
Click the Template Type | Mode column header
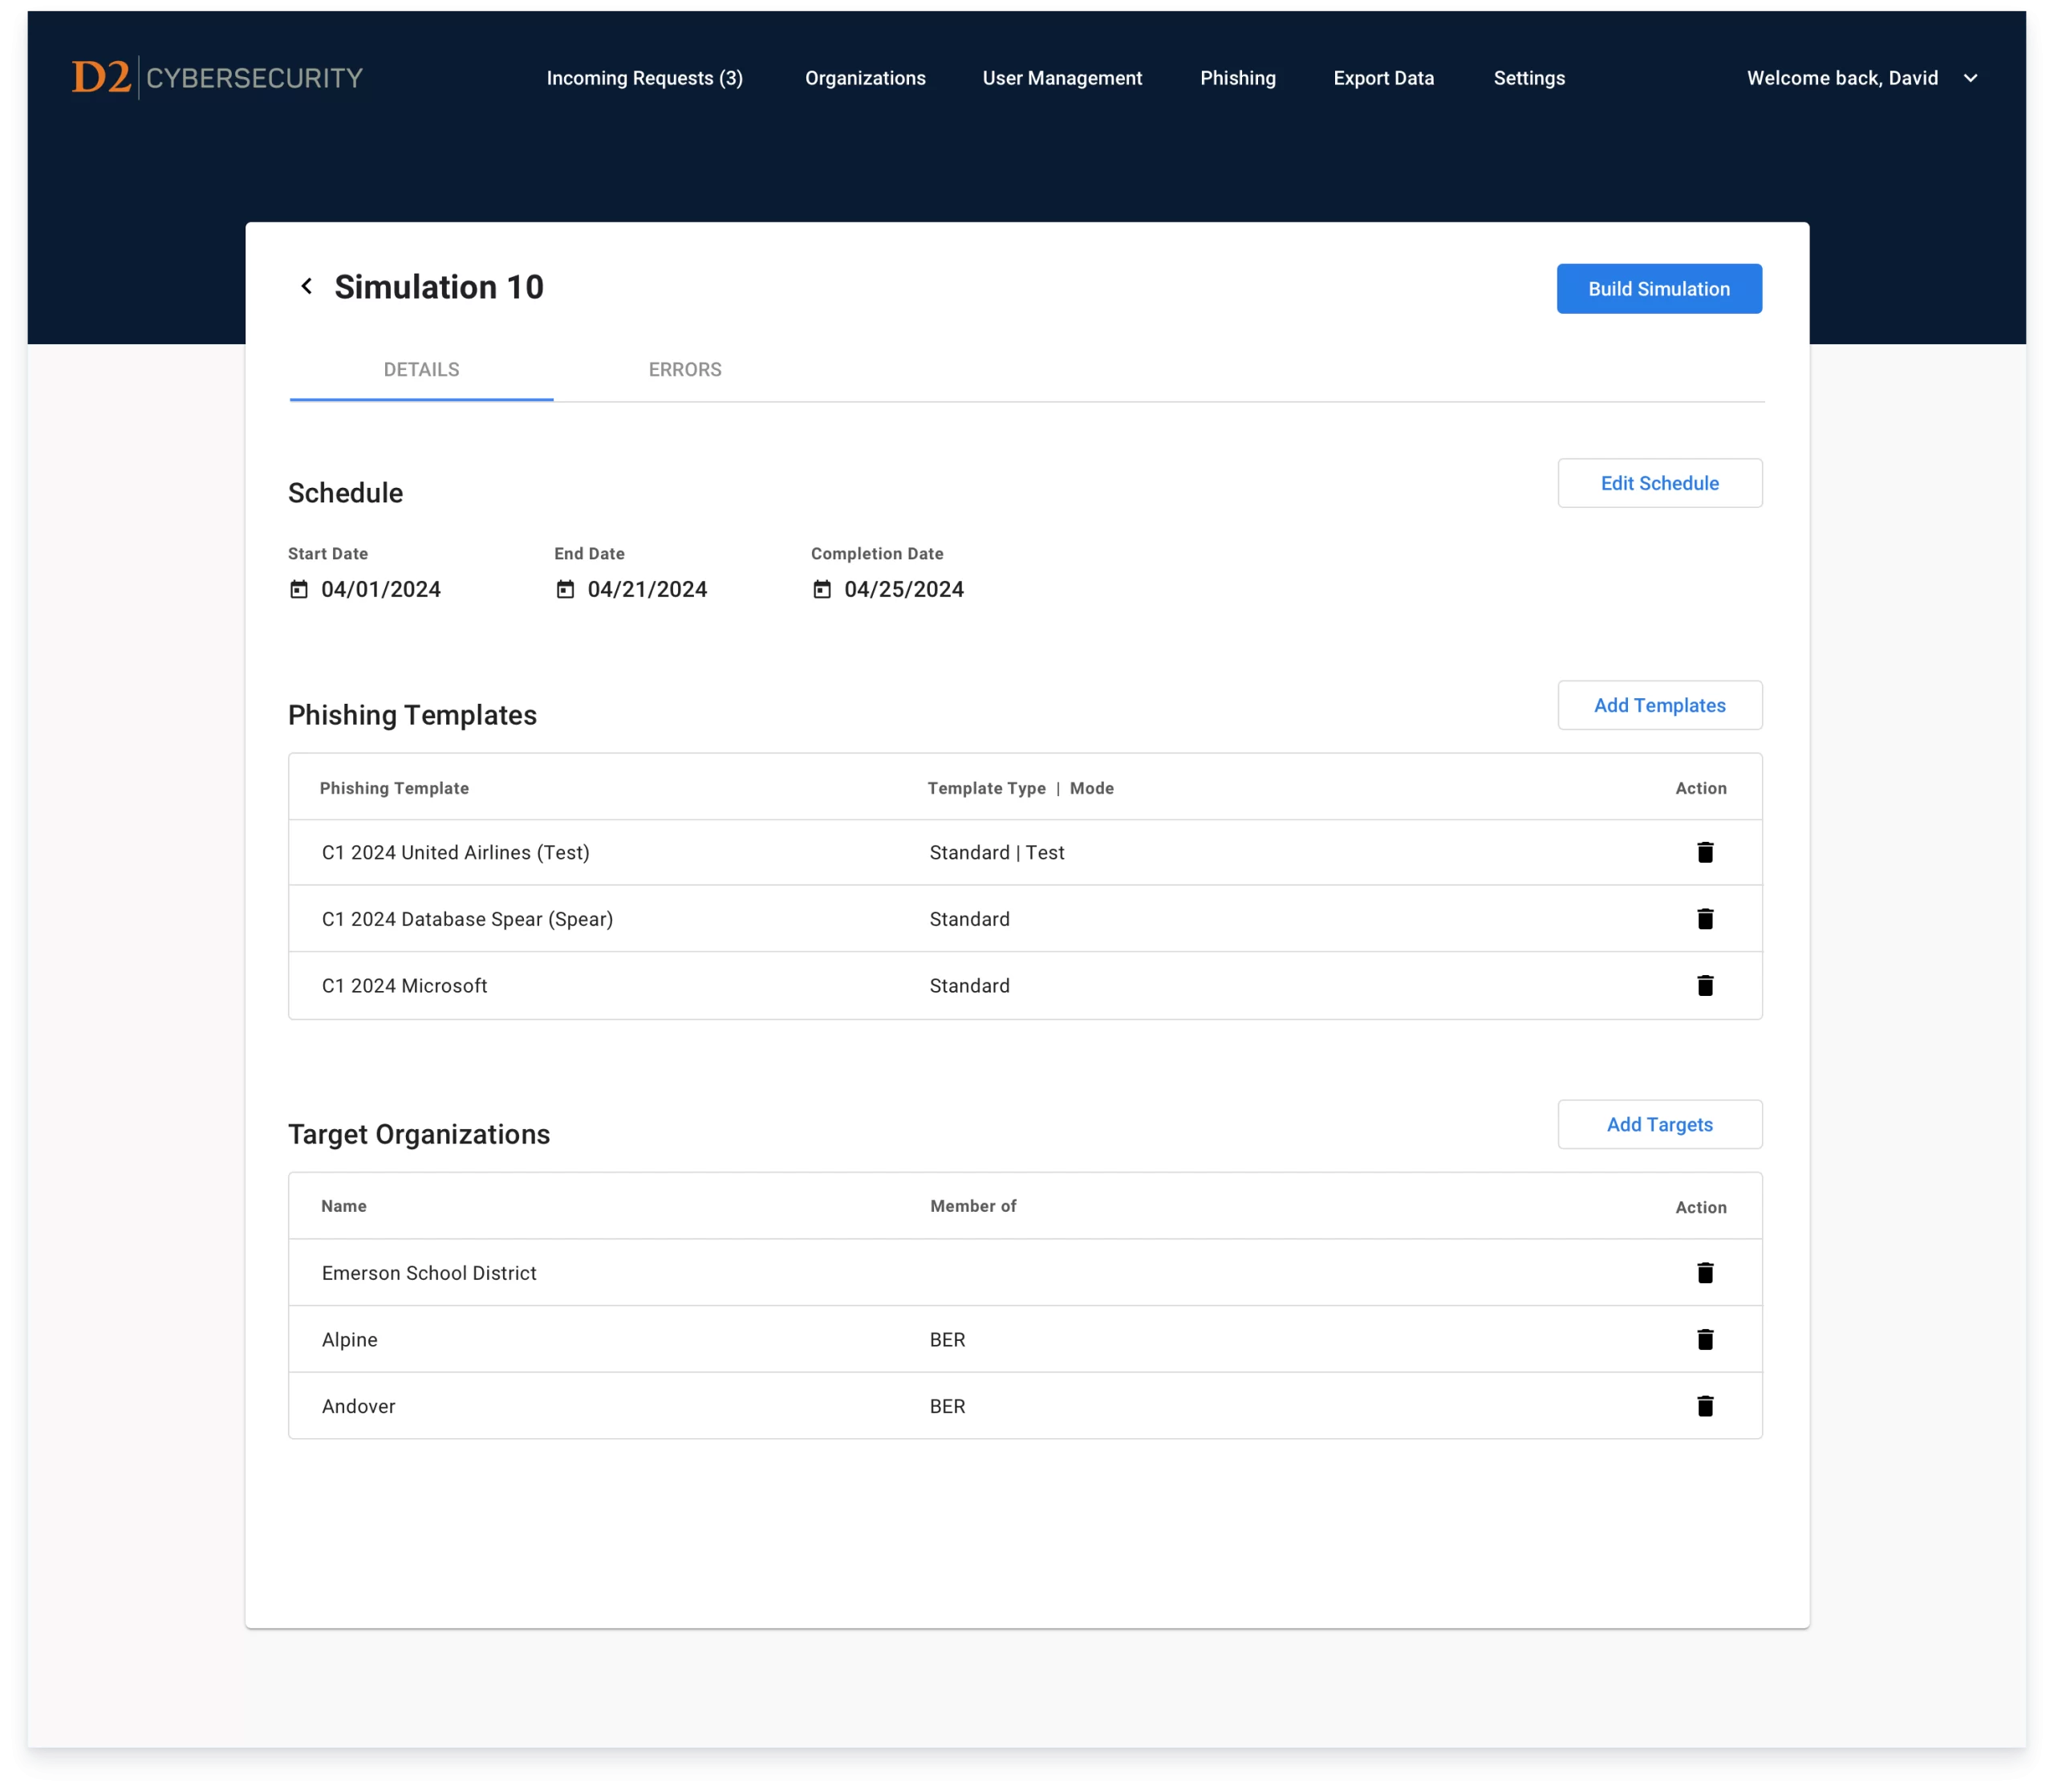click(1020, 788)
